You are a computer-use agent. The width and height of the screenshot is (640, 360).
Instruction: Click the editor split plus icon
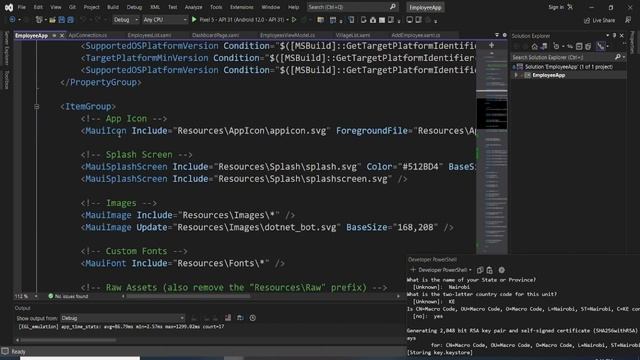point(491,45)
